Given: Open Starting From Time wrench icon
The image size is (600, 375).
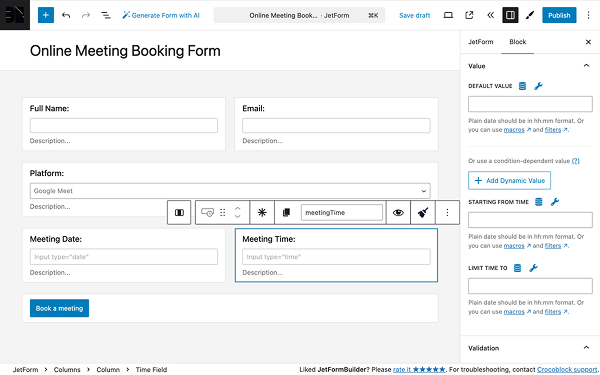Looking at the screenshot, I should (x=555, y=202).
